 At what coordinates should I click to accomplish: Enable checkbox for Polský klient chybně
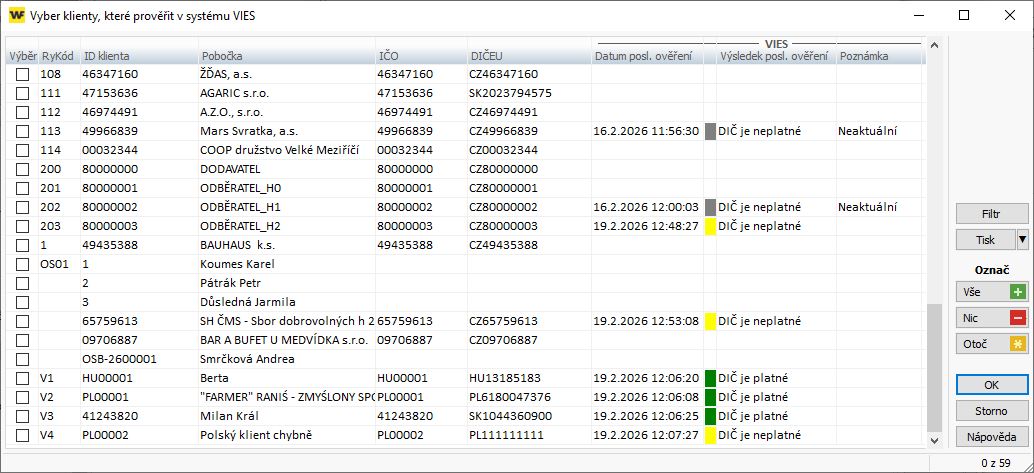click(x=22, y=435)
